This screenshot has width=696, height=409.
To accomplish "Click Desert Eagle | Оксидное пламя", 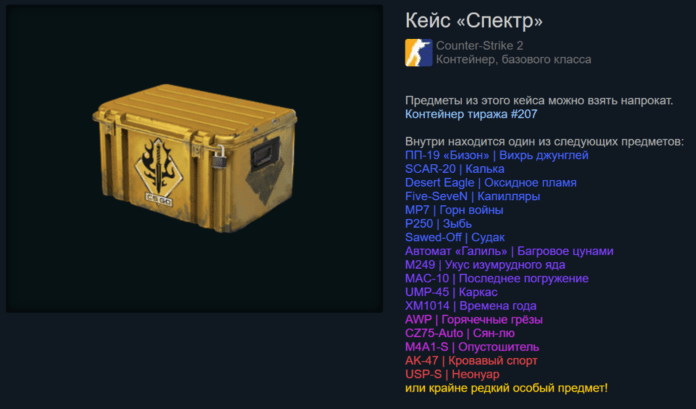I will click(491, 183).
